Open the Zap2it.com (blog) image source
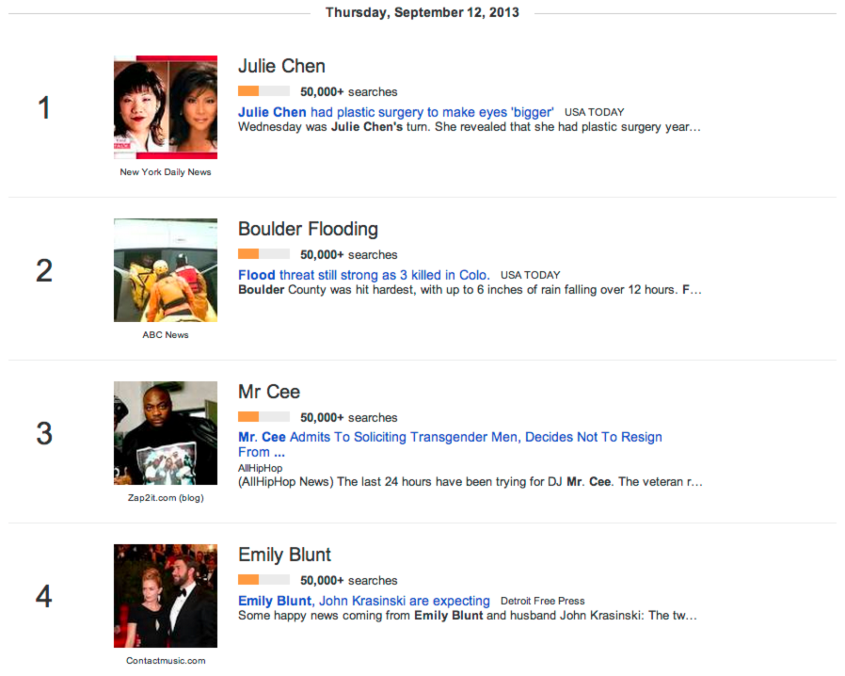 [x=165, y=497]
